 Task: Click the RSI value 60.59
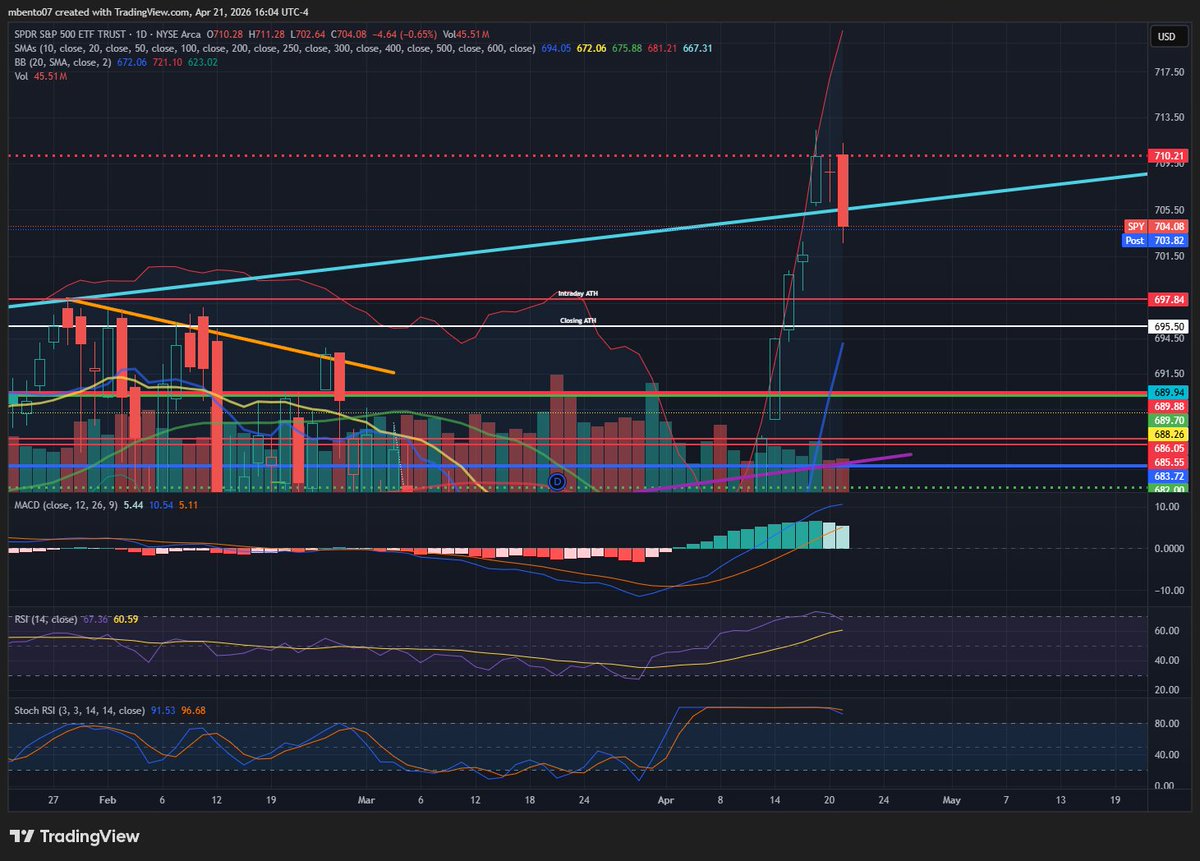point(126,619)
